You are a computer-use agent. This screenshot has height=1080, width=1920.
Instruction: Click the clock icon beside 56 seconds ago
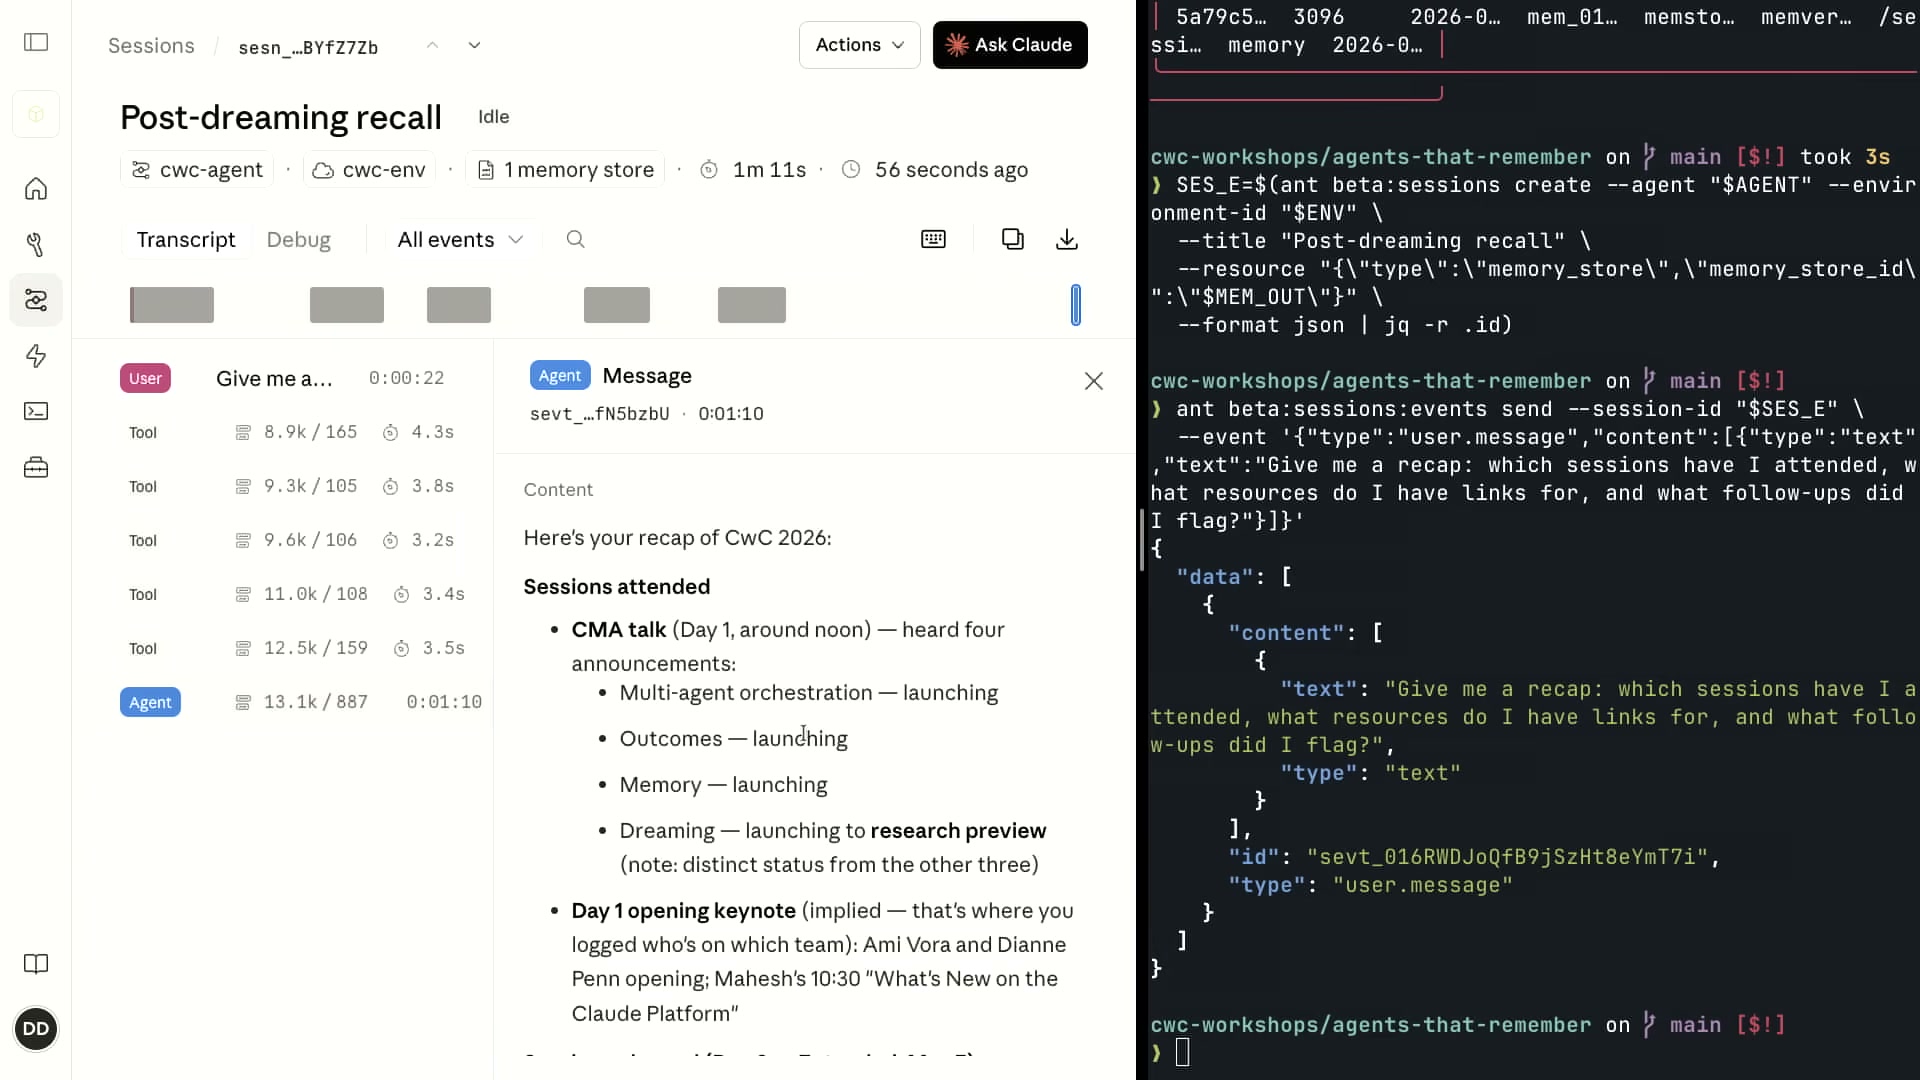pyautogui.click(x=851, y=170)
